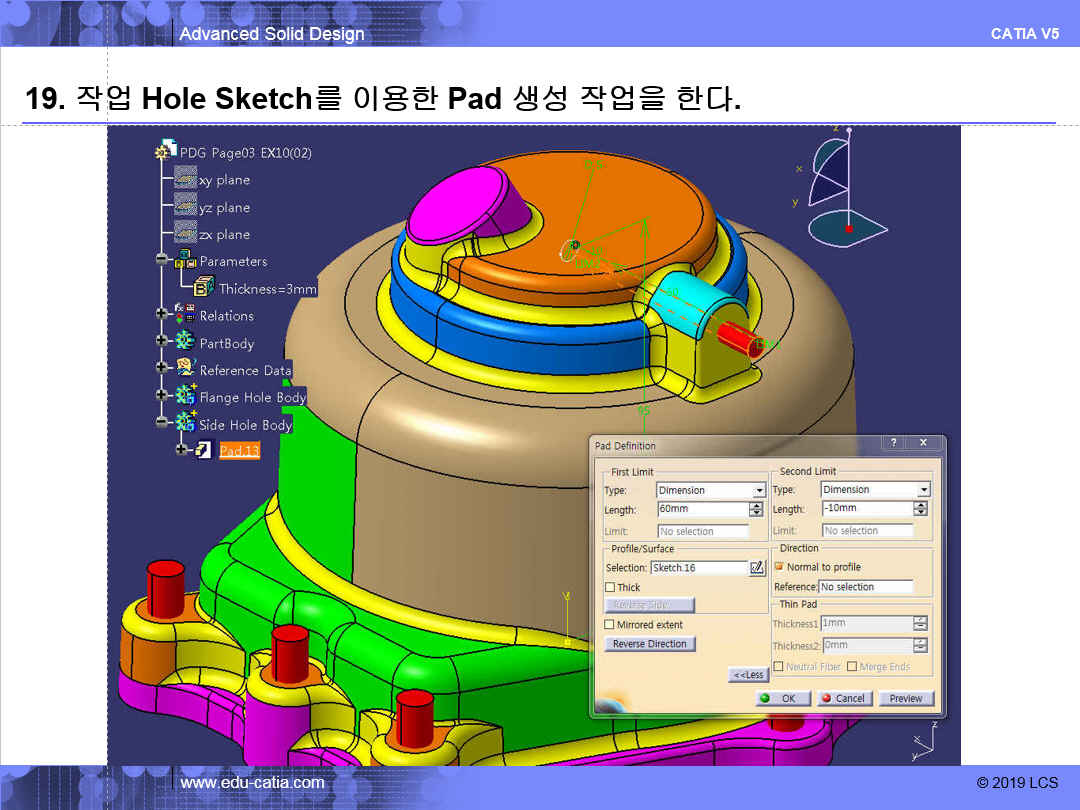The height and width of the screenshot is (810, 1080).
Task: Open the First Limit Type dropdown
Action: [759, 491]
